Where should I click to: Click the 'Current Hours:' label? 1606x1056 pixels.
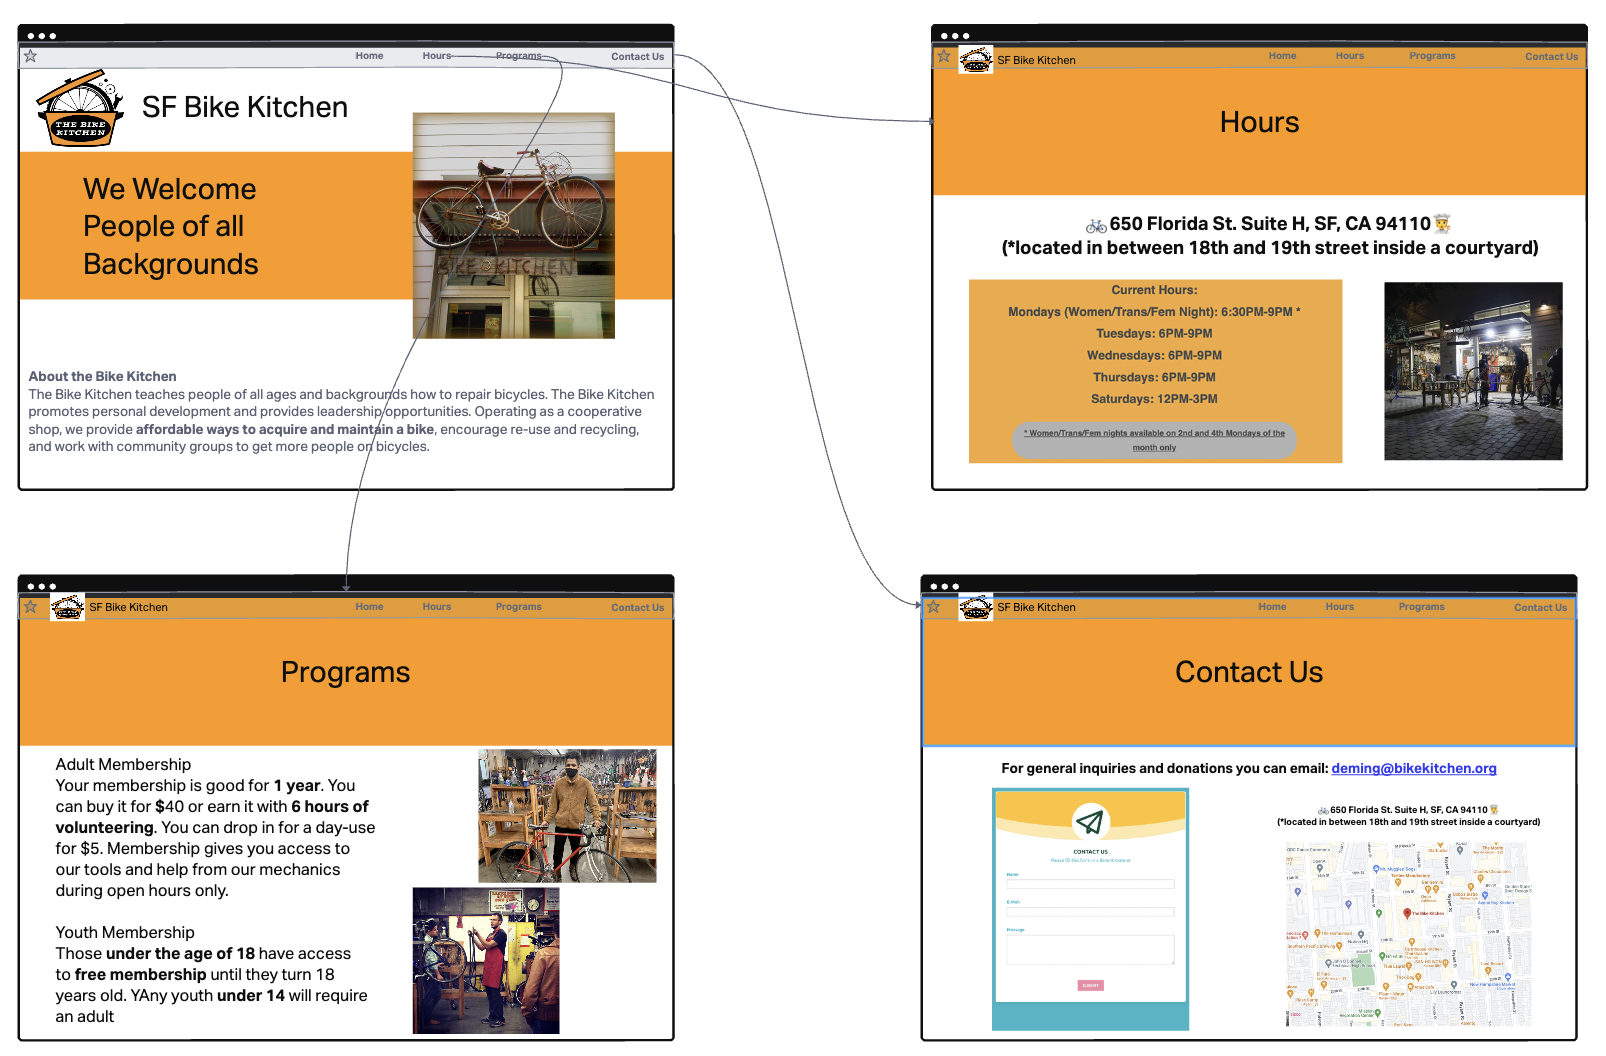pos(1154,290)
